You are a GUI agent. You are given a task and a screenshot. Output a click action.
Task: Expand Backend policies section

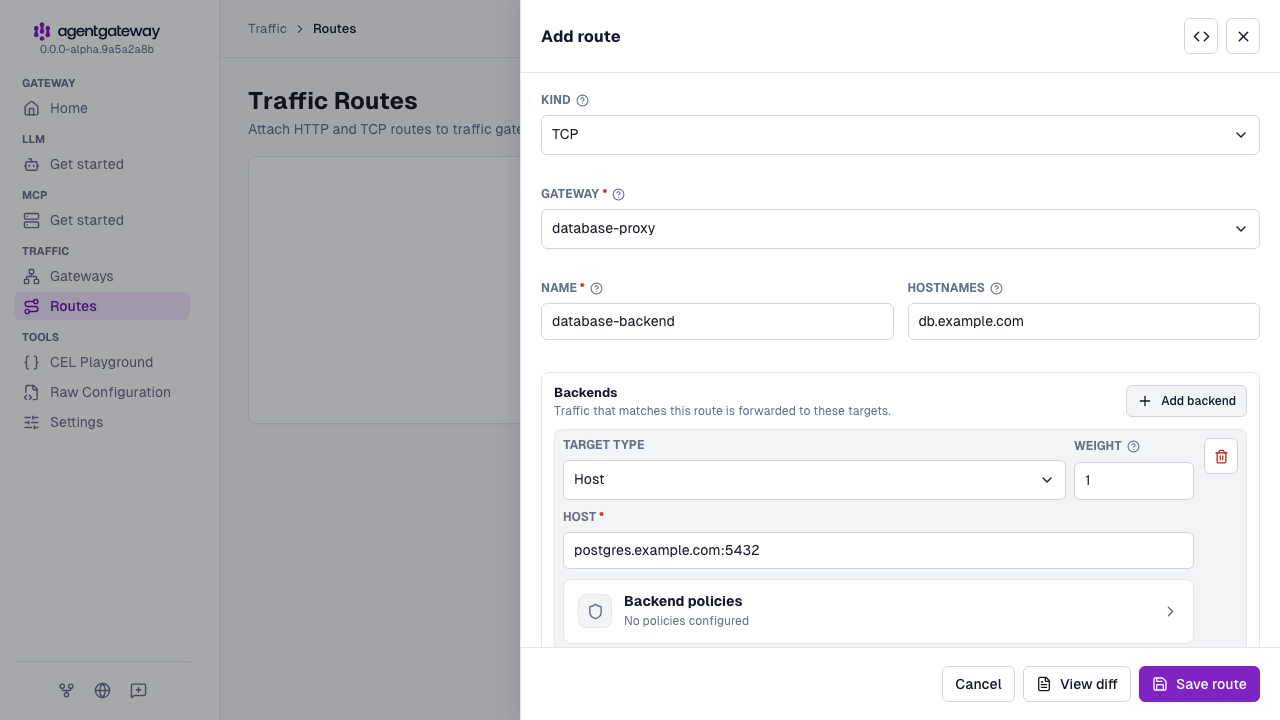point(878,611)
